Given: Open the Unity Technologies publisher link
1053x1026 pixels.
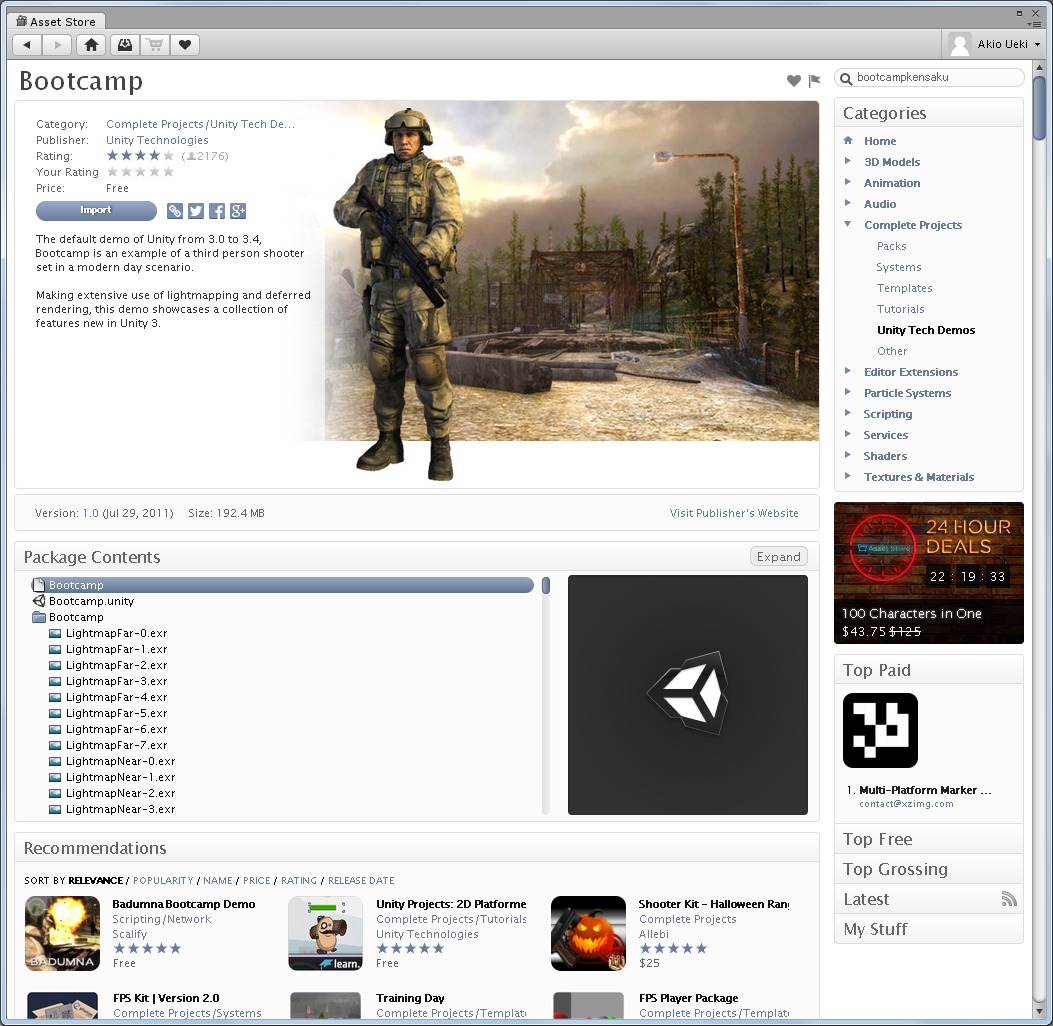Looking at the screenshot, I should pos(157,140).
